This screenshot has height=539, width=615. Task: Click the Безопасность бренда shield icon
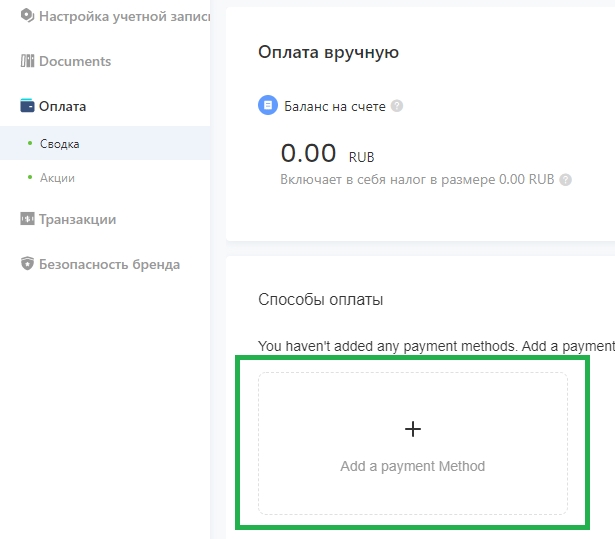coord(27,264)
